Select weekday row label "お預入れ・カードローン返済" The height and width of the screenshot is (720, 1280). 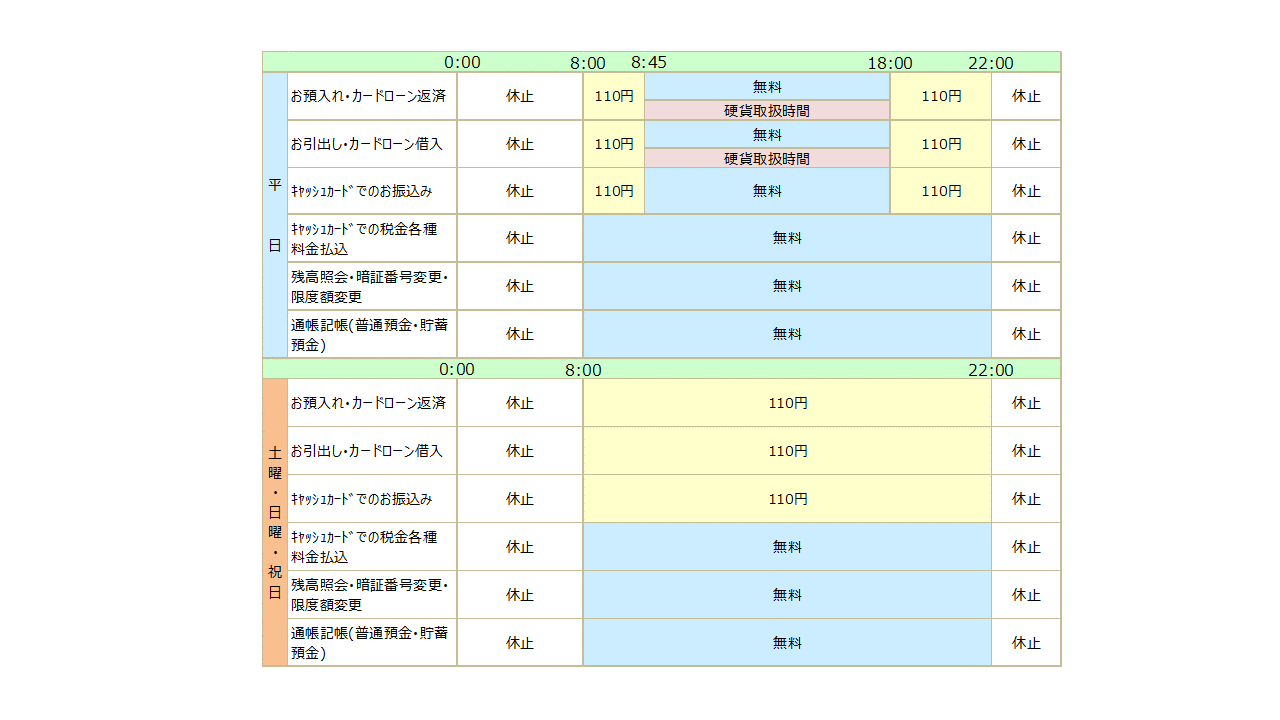click(372, 97)
